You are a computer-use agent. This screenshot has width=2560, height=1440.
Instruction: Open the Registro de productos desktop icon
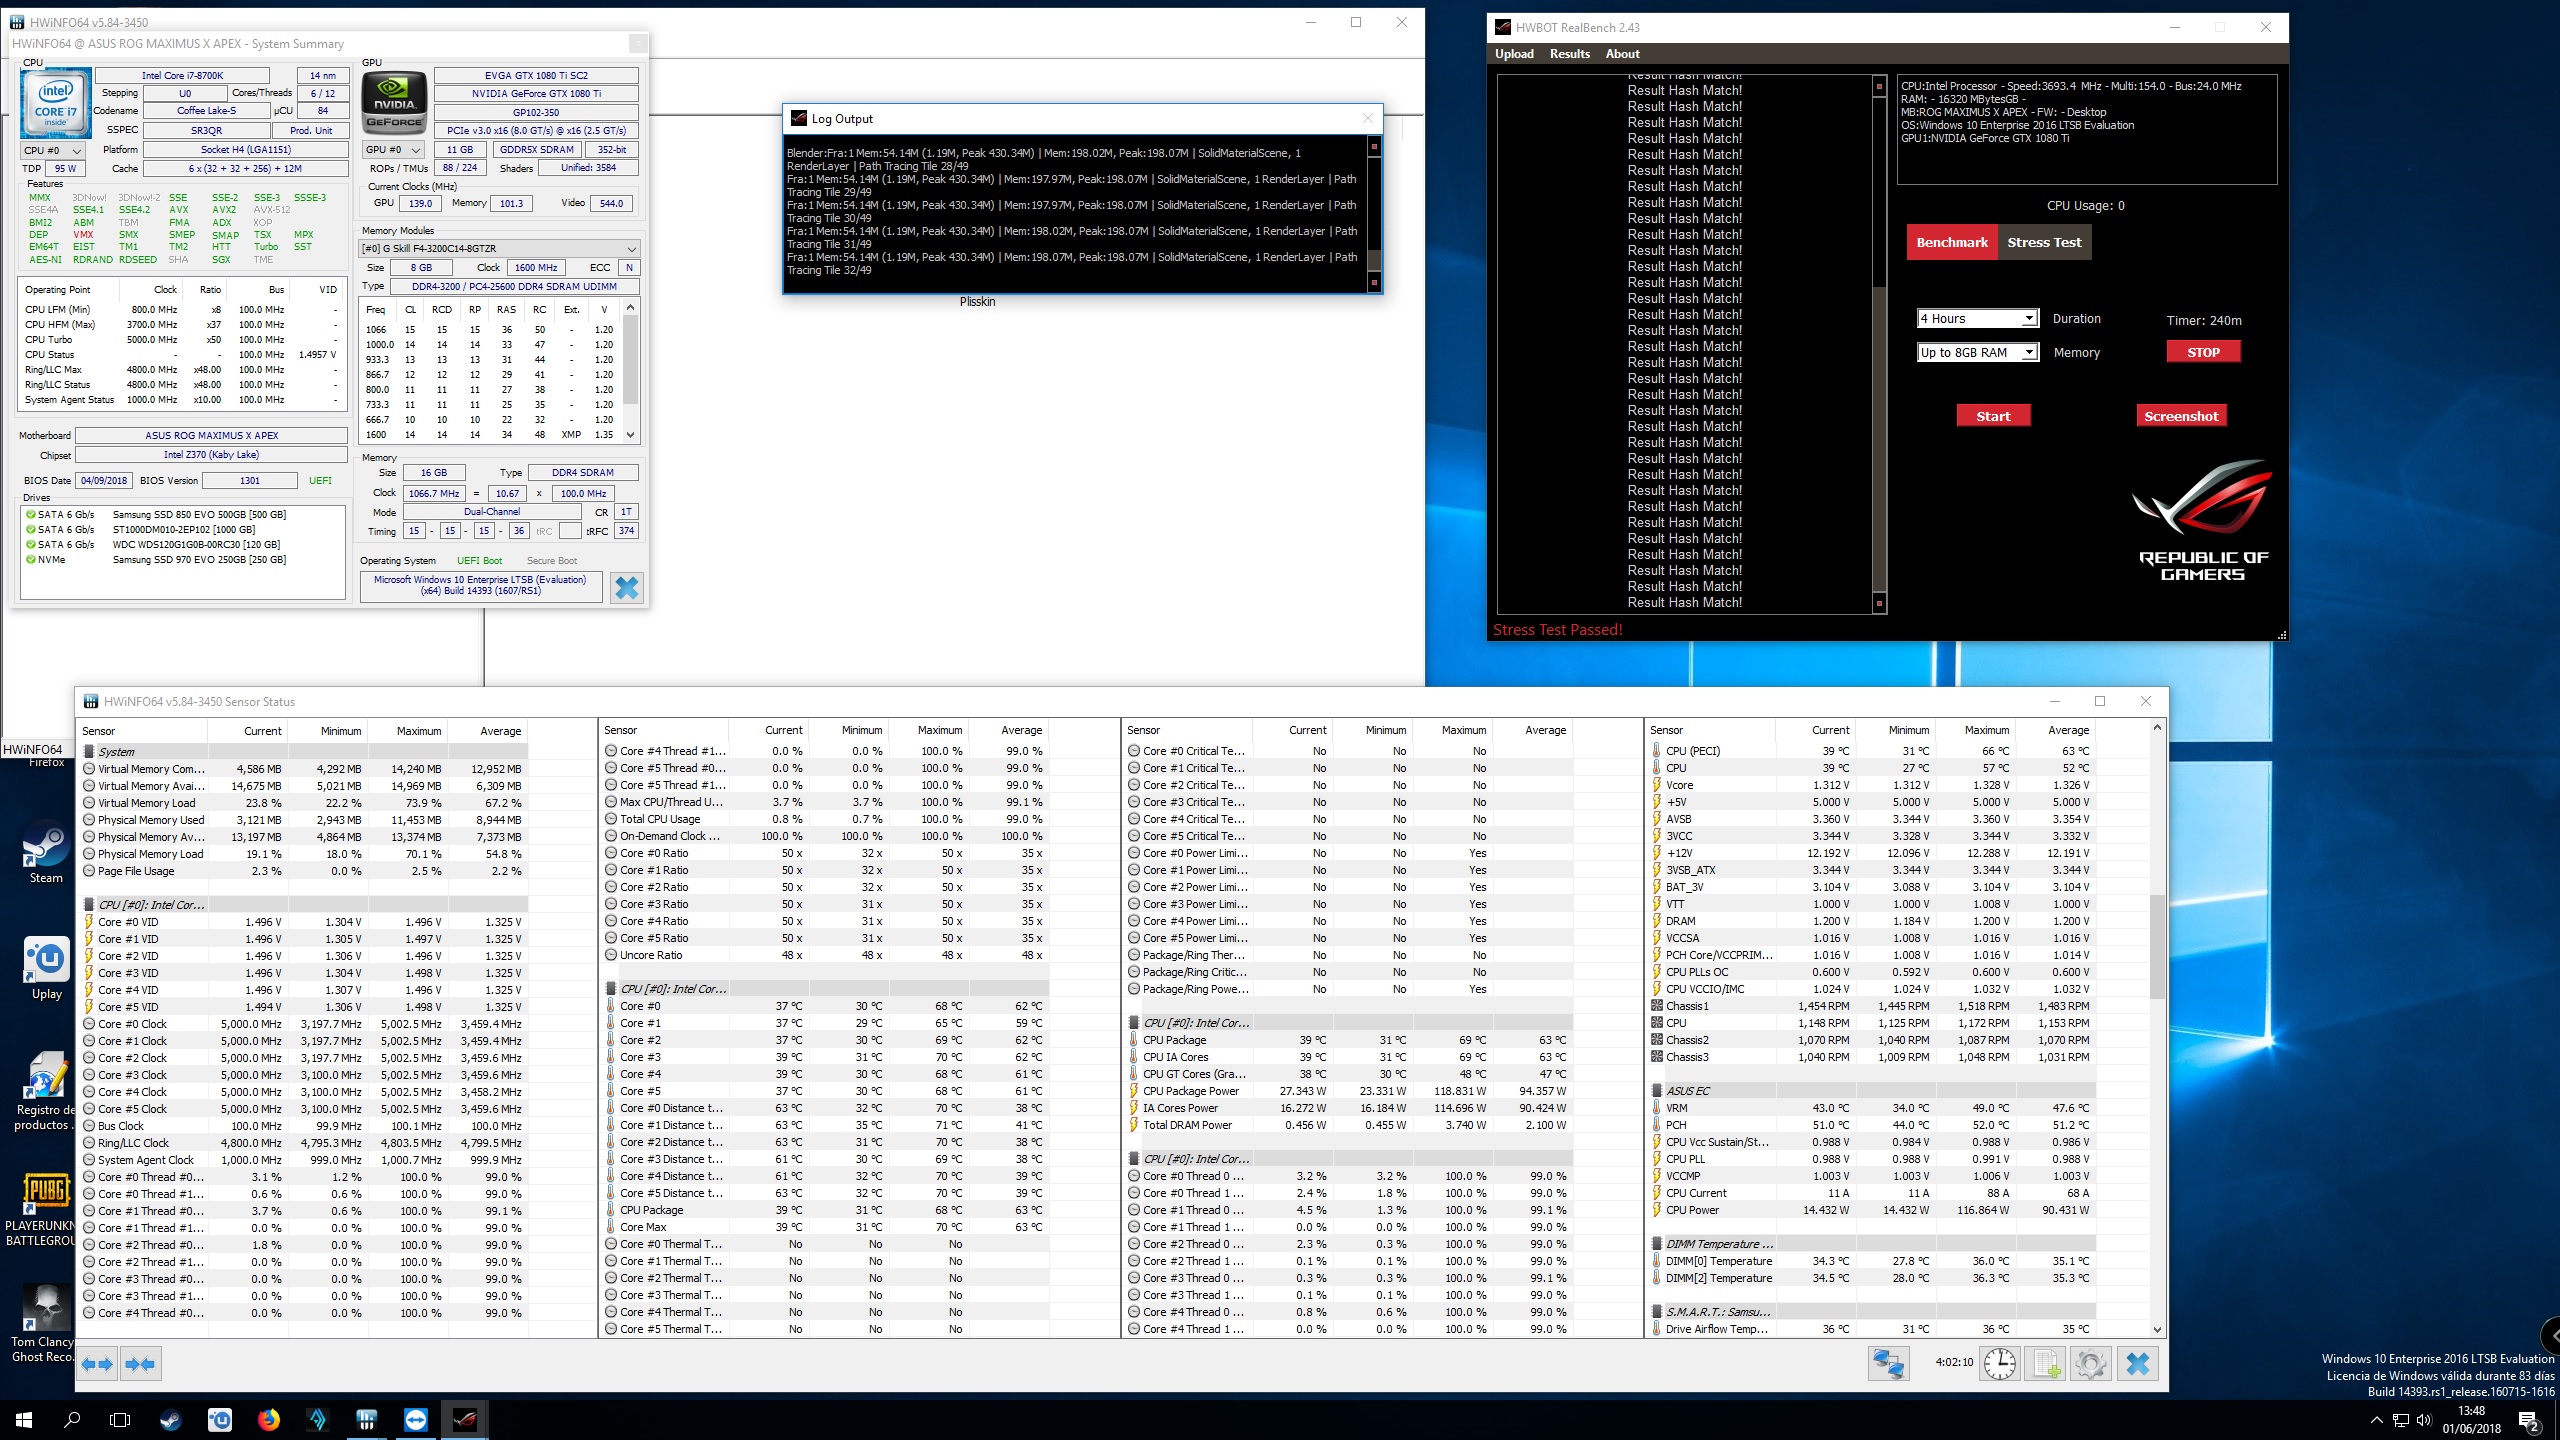click(44, 1090)
